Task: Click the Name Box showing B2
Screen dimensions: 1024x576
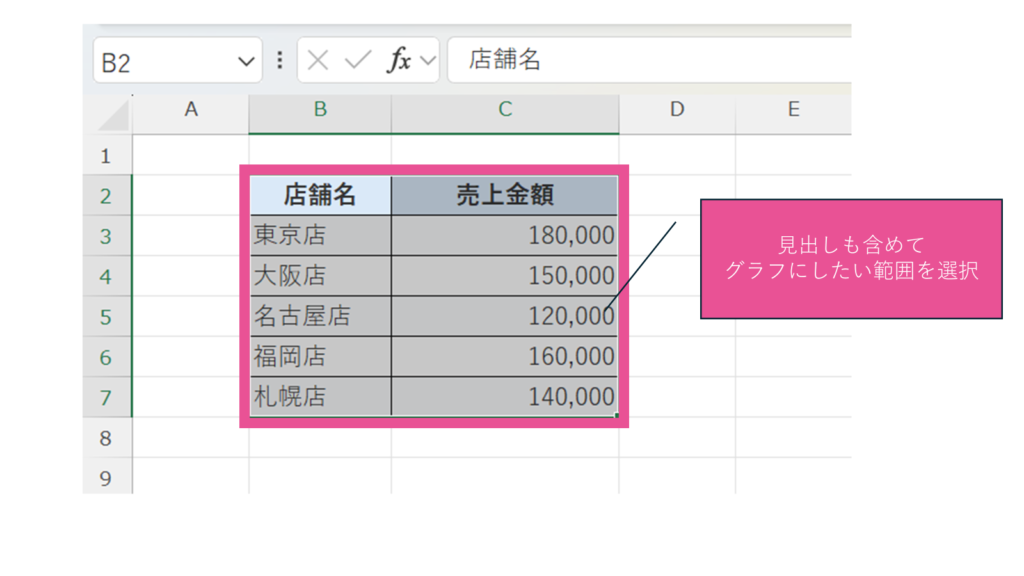Action: click(x=160, y=62)
